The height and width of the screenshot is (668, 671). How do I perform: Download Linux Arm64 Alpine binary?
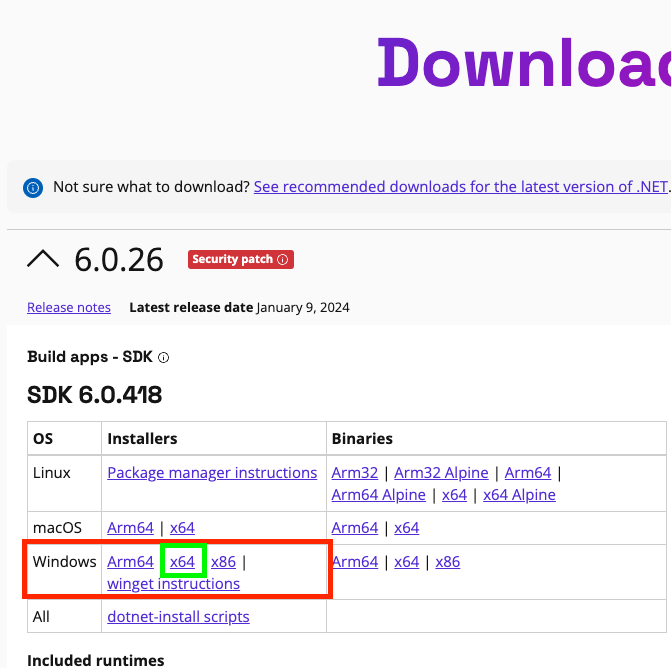click(379, 495)
